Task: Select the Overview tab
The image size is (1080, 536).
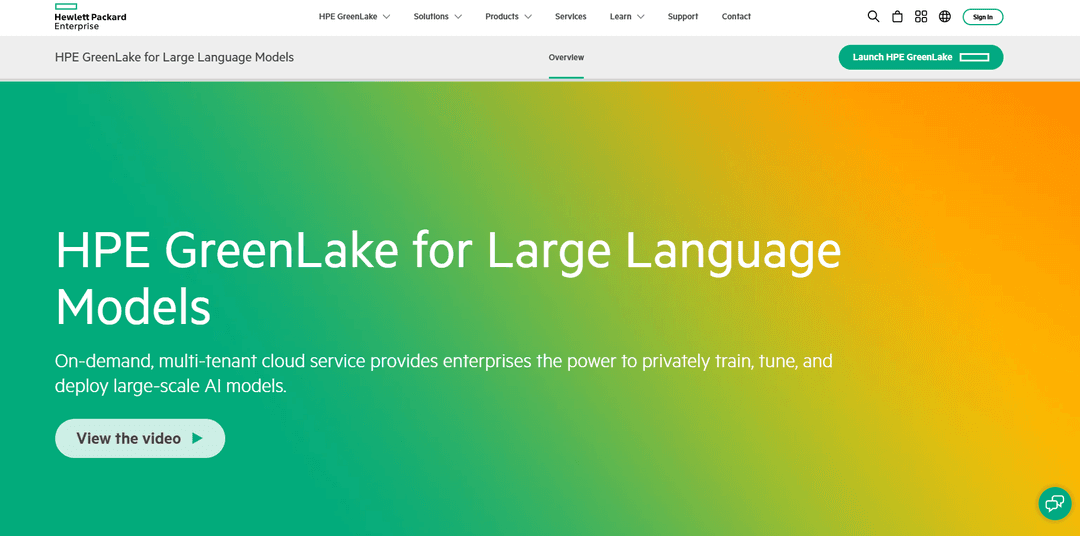Action: (x=566, y=57)
